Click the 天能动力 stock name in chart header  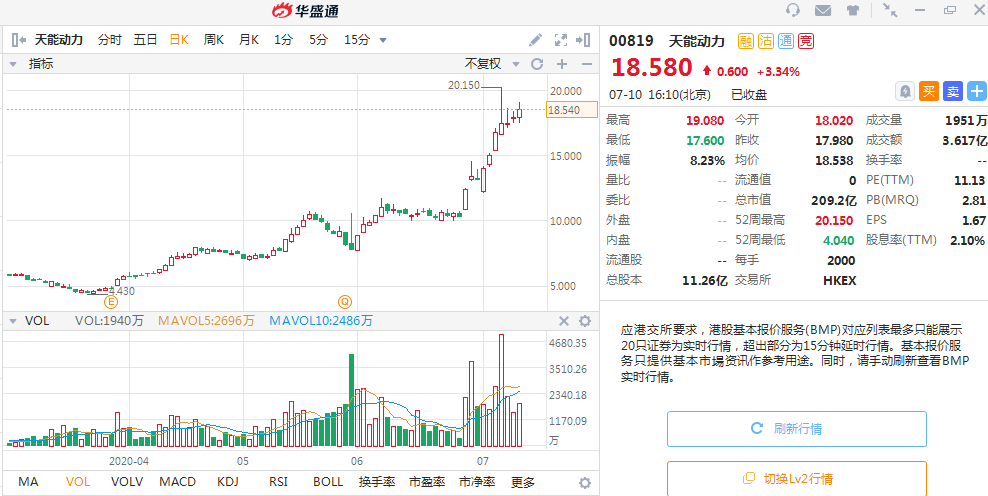point(59,40)
